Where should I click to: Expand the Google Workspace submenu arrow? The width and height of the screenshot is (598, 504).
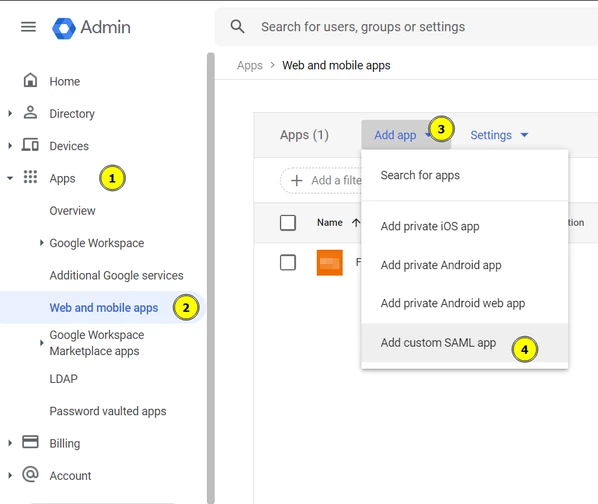[42, 242]
